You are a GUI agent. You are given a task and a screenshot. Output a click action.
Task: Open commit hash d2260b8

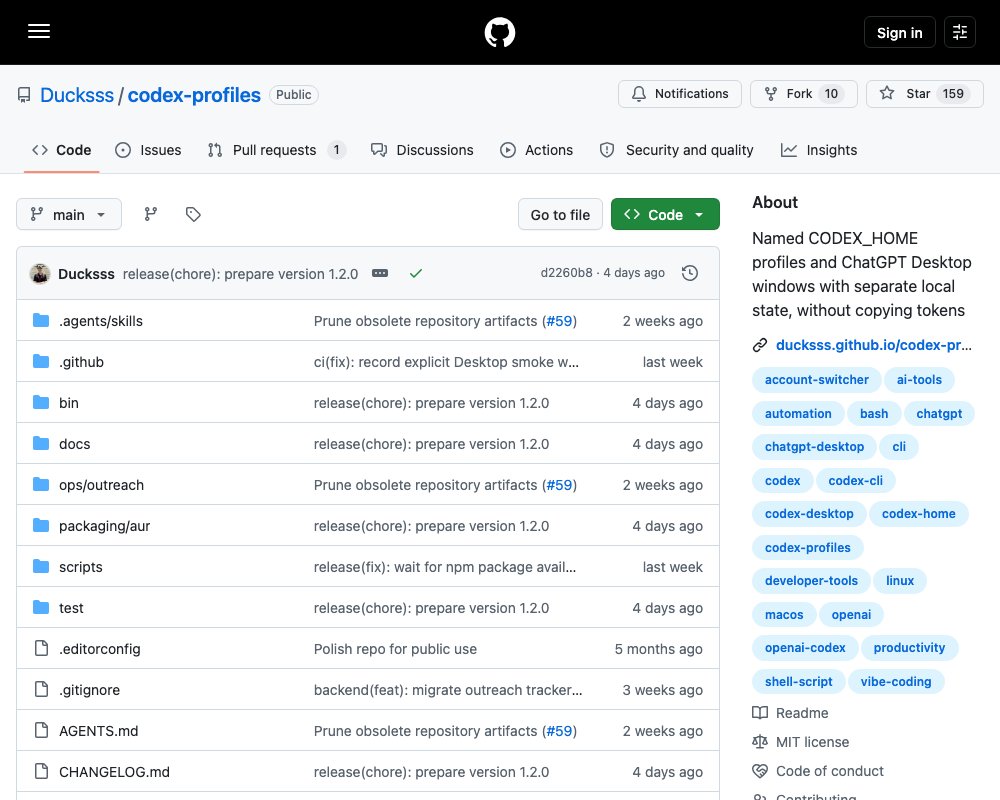click(566, 273)
